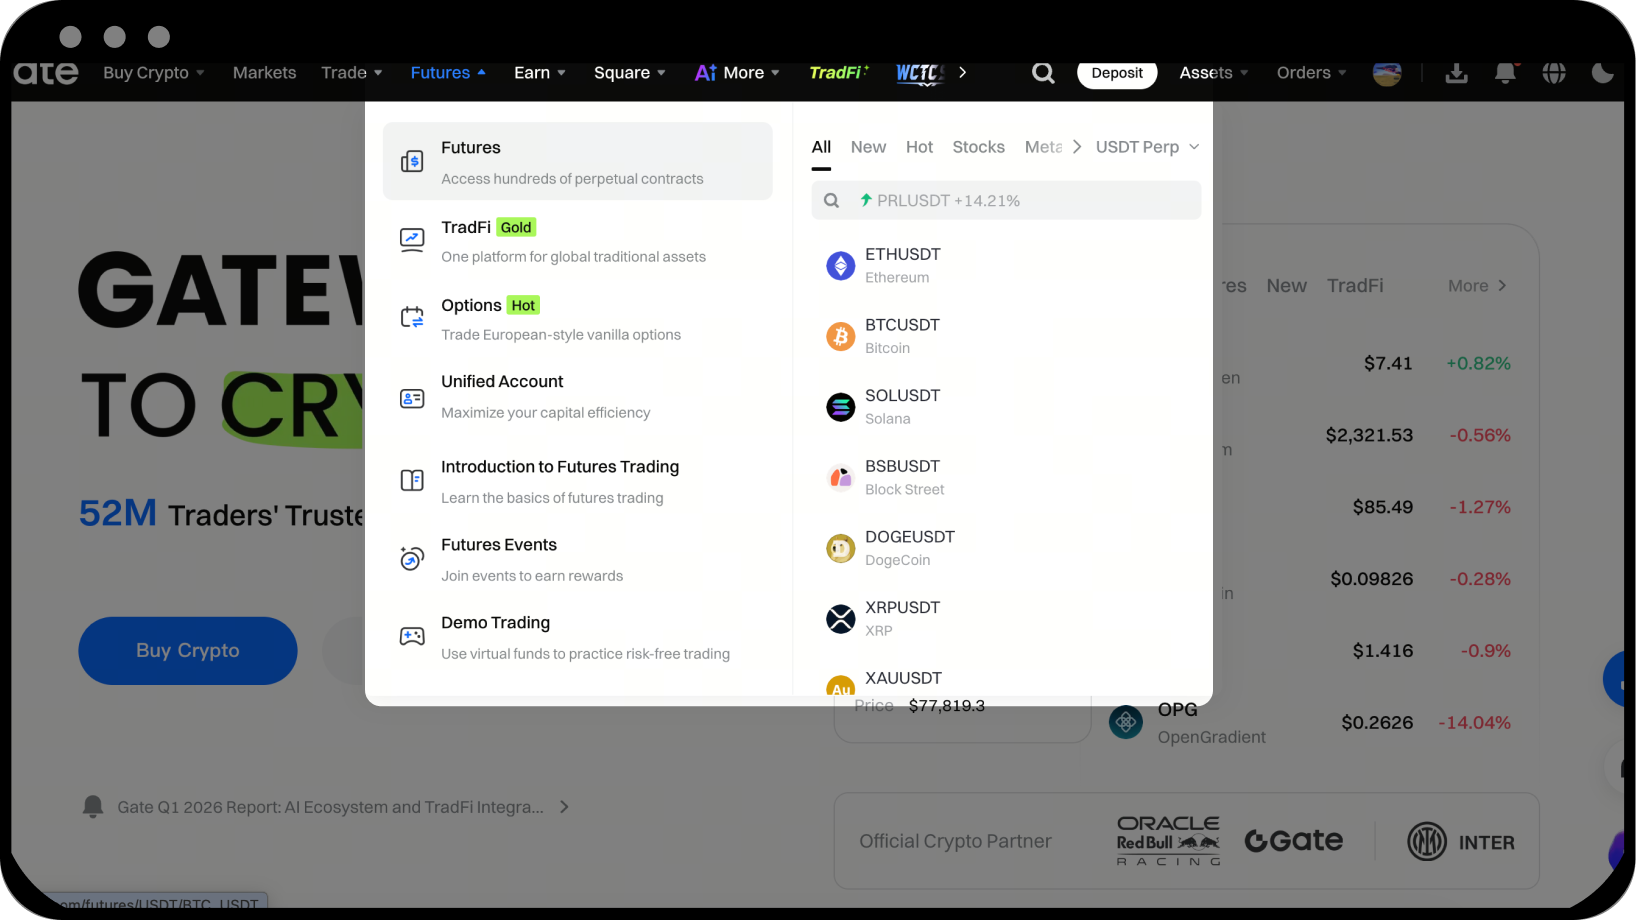This screenshot has height=920, width=1636.
Task: Click the Deposit button
Action: (x=1116, y=73)
